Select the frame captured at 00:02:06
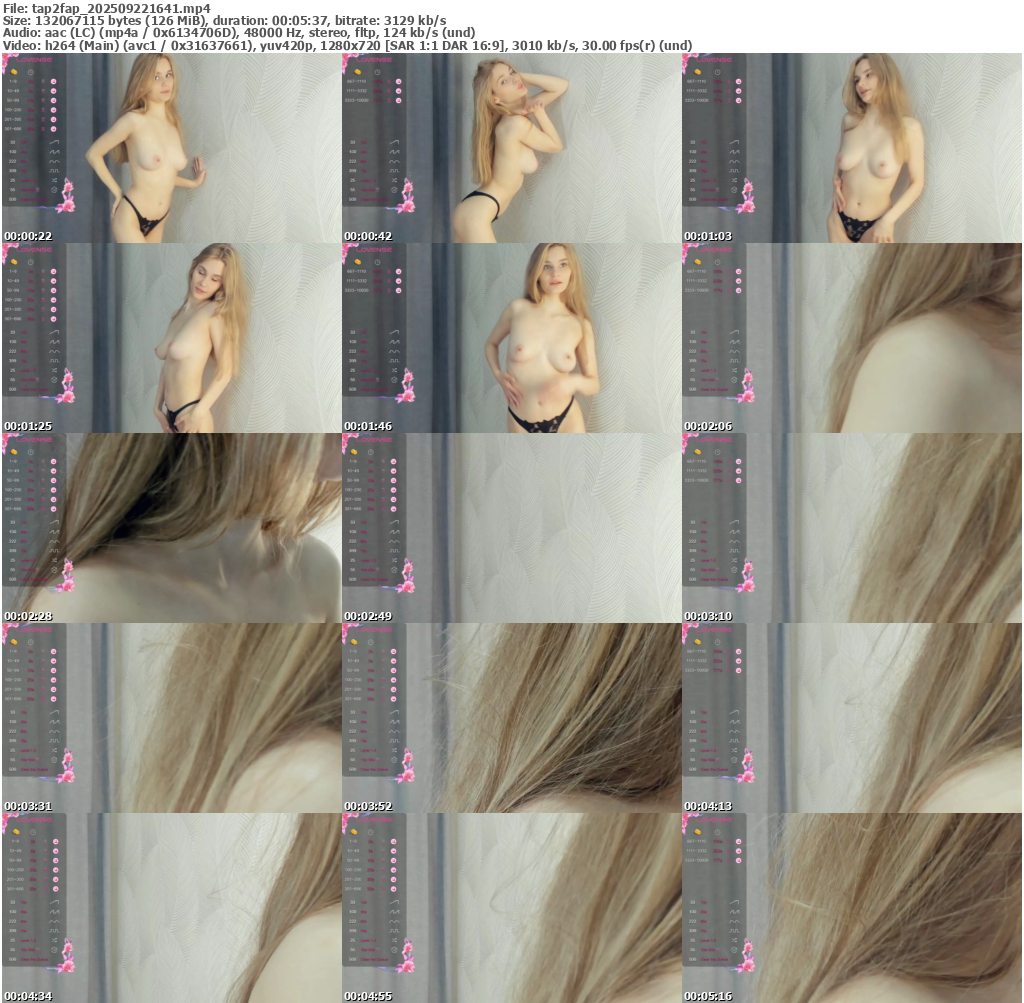Image resolution: width=1024 pixels, height=1003 pixels. click(852, 338)
